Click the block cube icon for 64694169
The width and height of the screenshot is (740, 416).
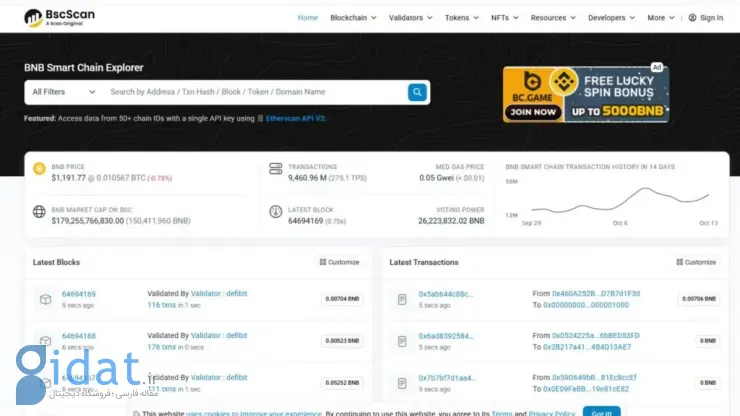[45, 299]
